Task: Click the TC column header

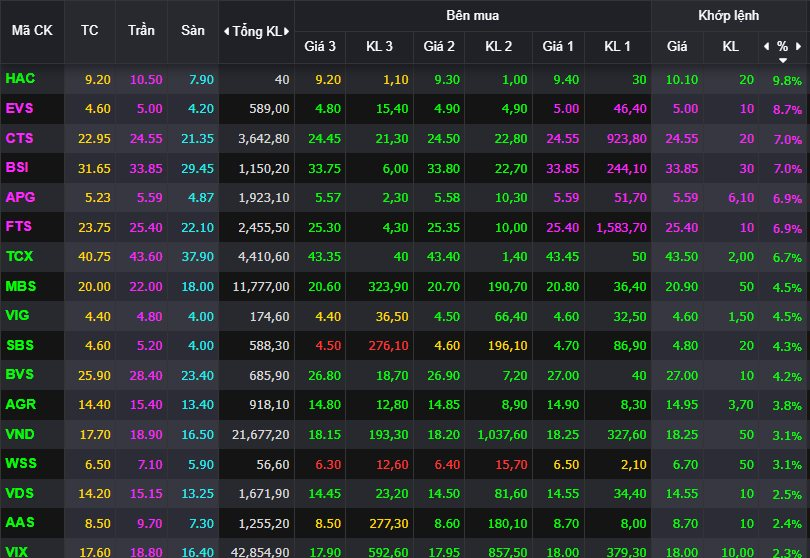Action: point(89,30)
